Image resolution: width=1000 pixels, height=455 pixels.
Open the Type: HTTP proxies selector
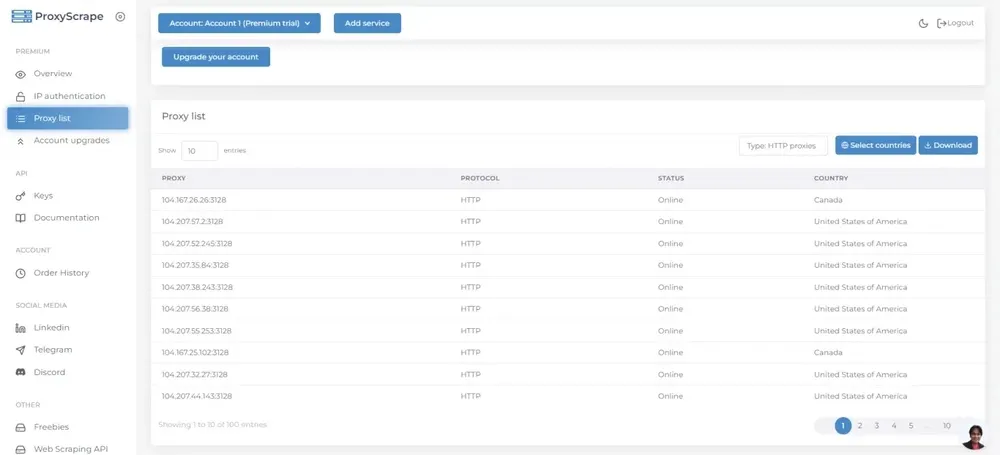coord(783,145)
